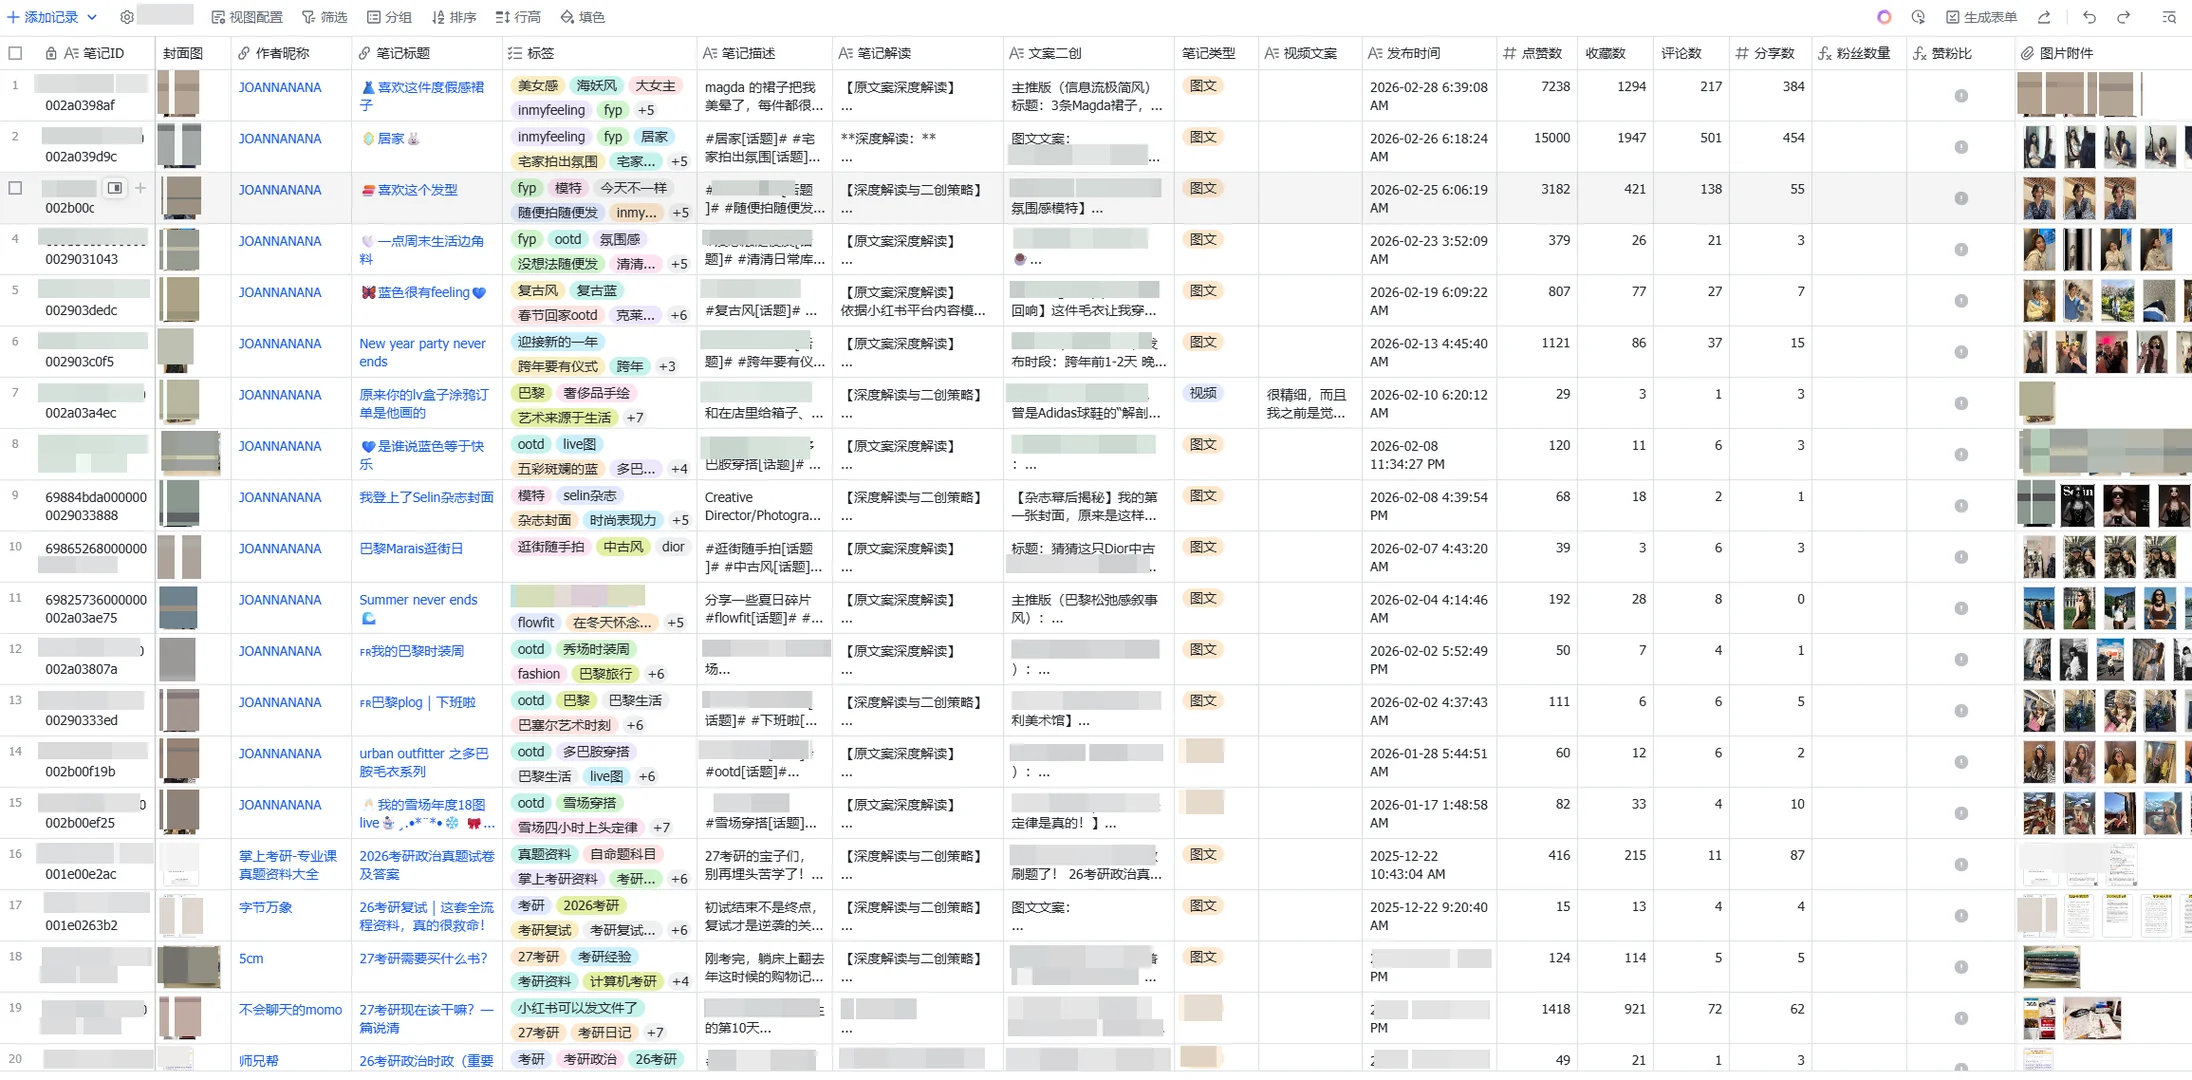Expand the +6 tags in 我的巴黎时装周 row
Screen dimensions: 2192x1080
point(656,674)
